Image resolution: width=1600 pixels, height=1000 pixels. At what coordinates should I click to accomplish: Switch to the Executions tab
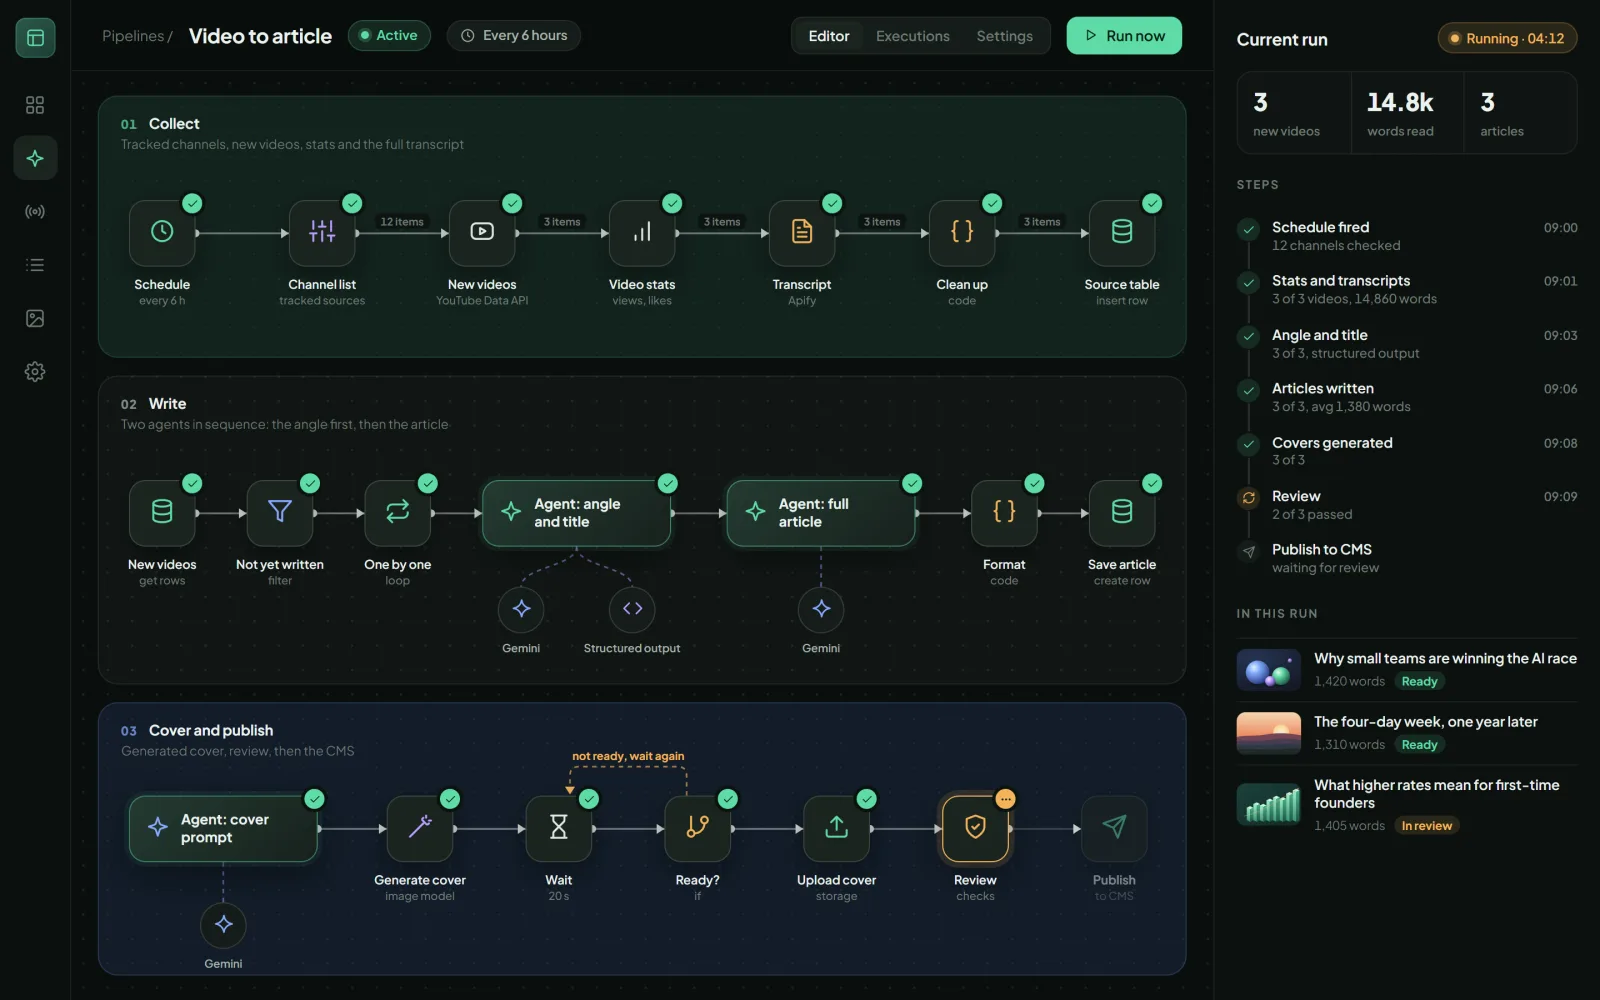point(913,36)
